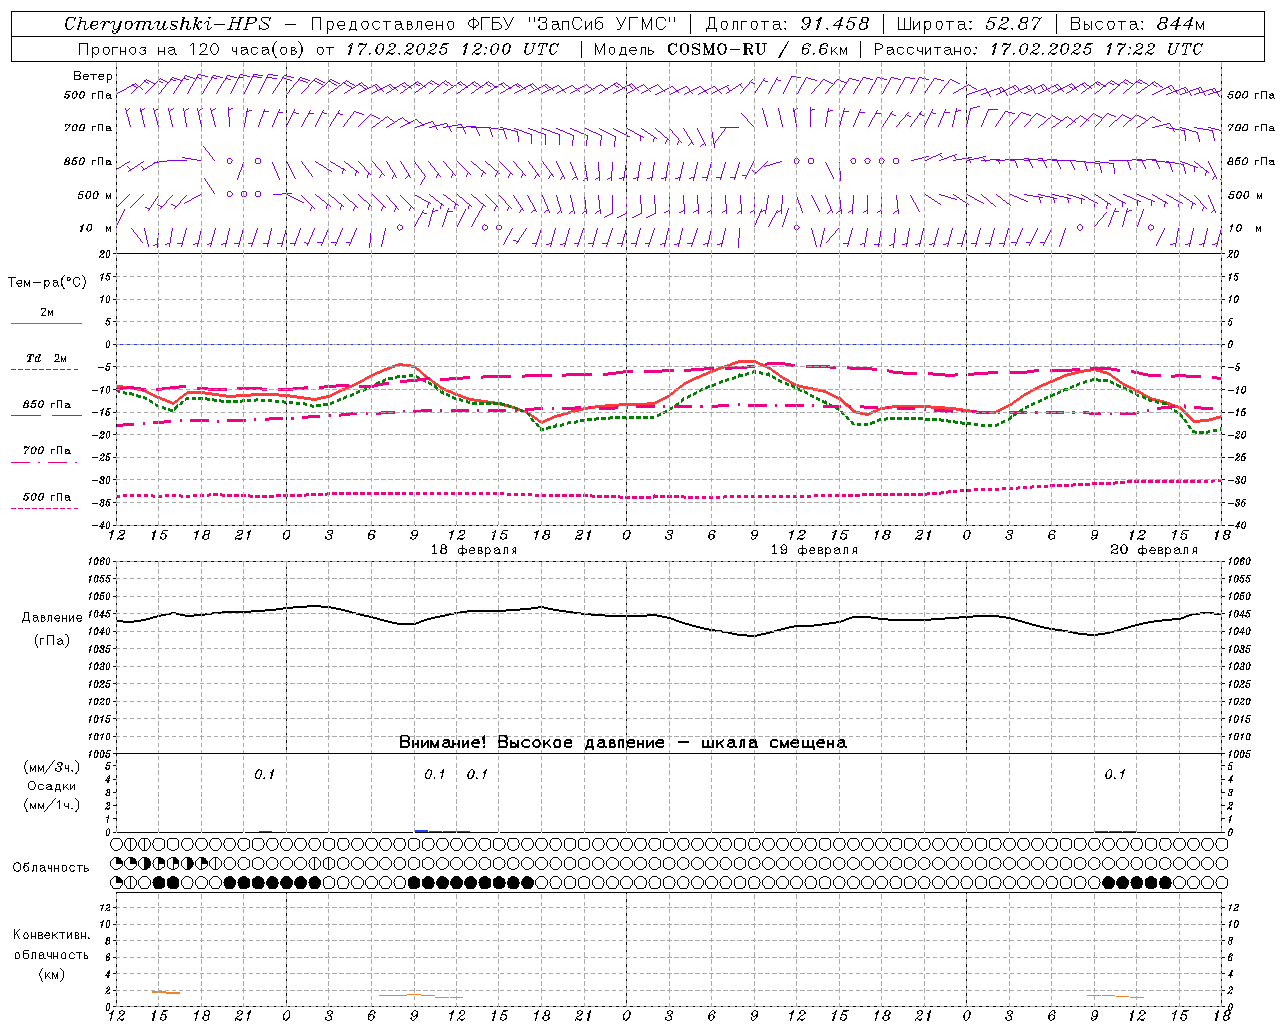Click the '2м' temperature legend entry
This screenshot has height=1024, width=1280.
coord(47,312)
